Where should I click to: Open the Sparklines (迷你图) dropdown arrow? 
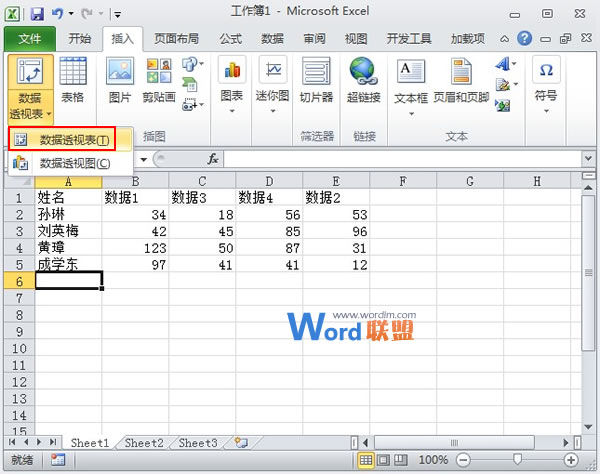[x=273, y=111]
